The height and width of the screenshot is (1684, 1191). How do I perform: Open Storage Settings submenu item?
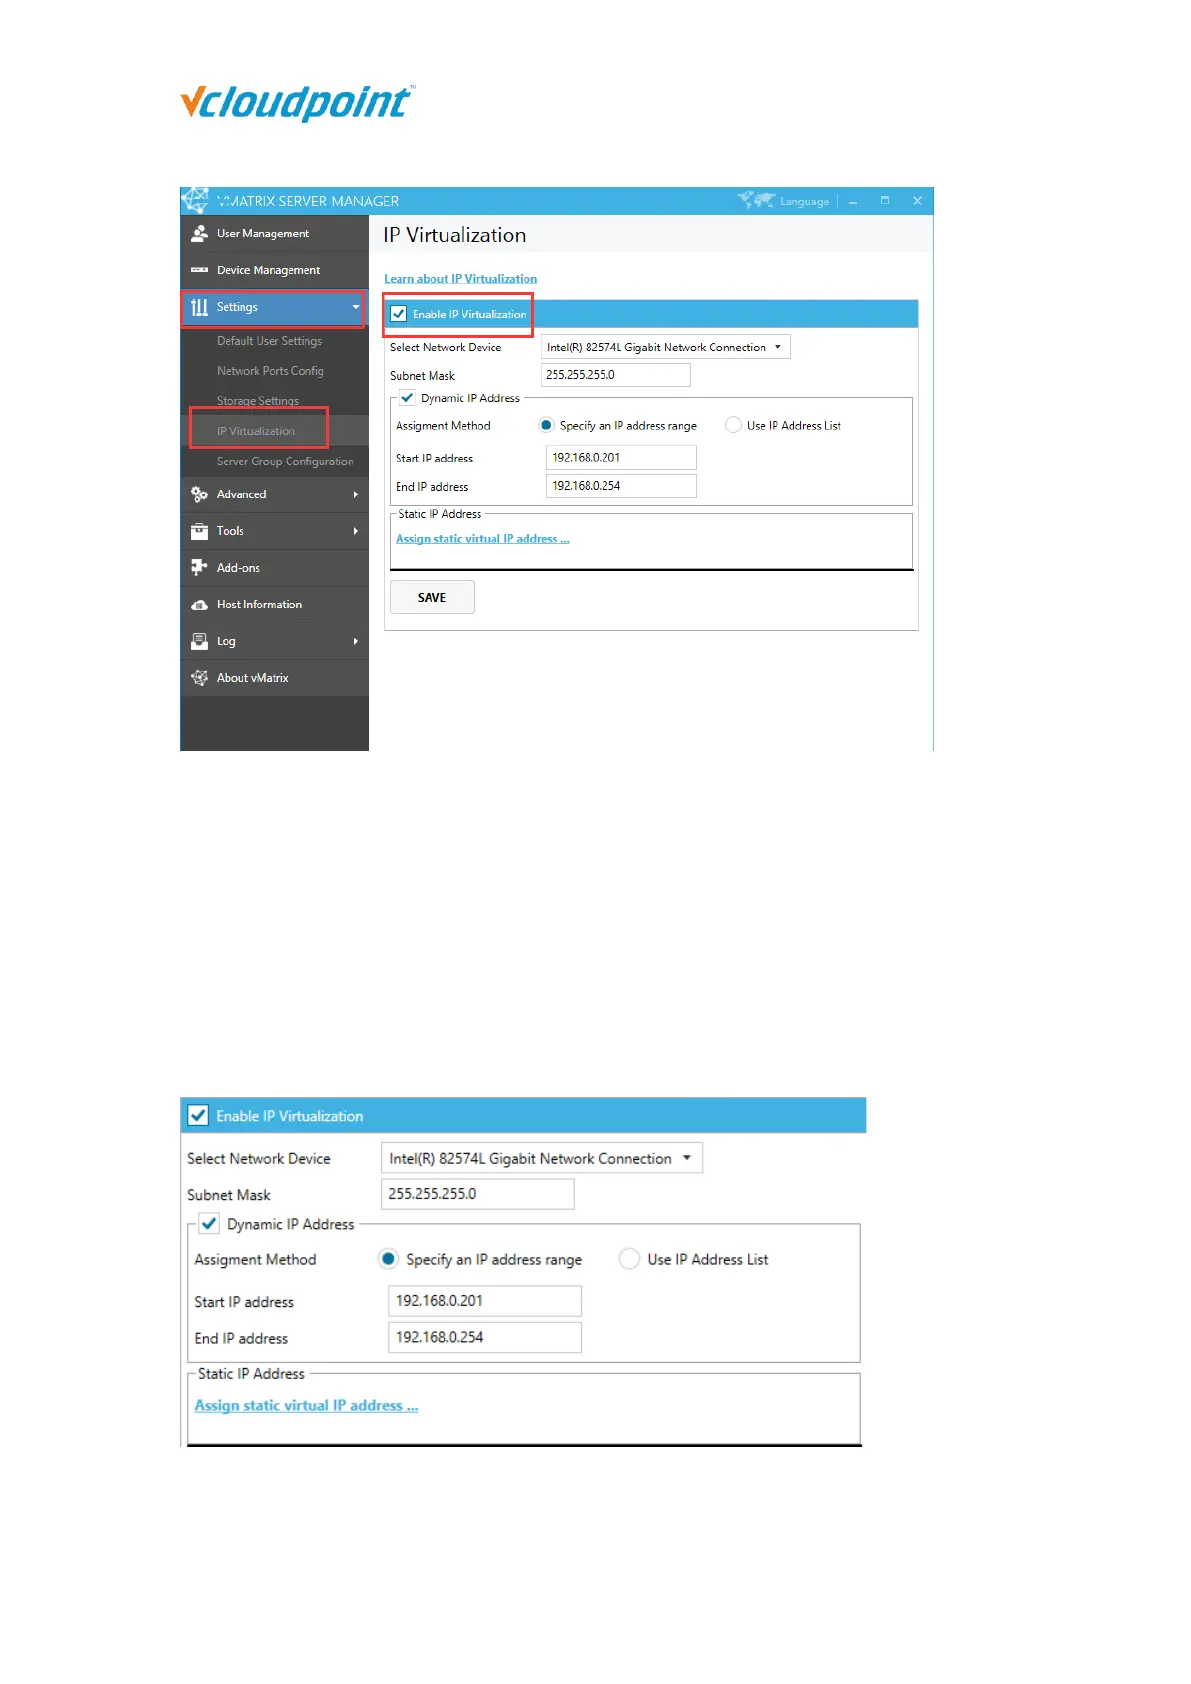coord(258,401)
